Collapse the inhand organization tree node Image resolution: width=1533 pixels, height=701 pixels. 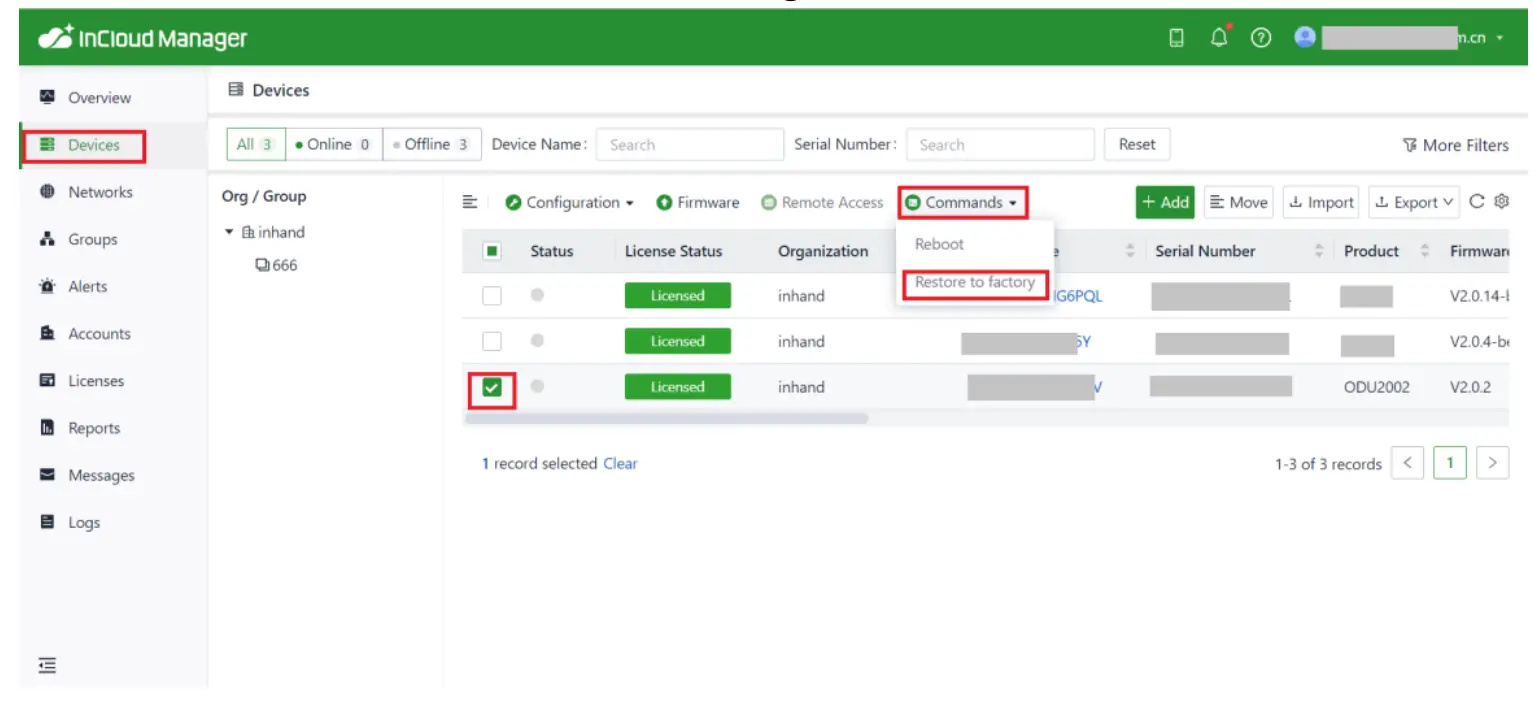point(229,232)
